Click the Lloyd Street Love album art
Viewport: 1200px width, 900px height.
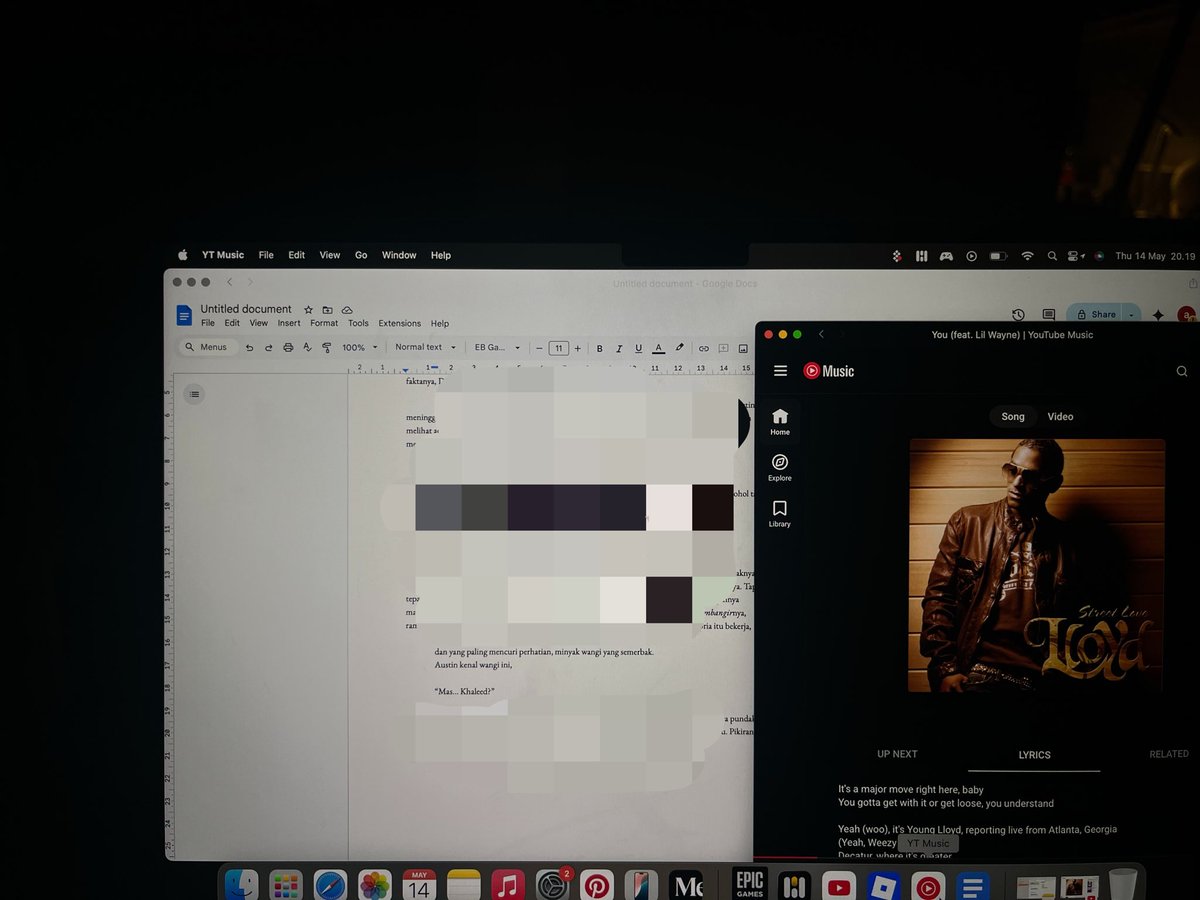pos(1037,565)
